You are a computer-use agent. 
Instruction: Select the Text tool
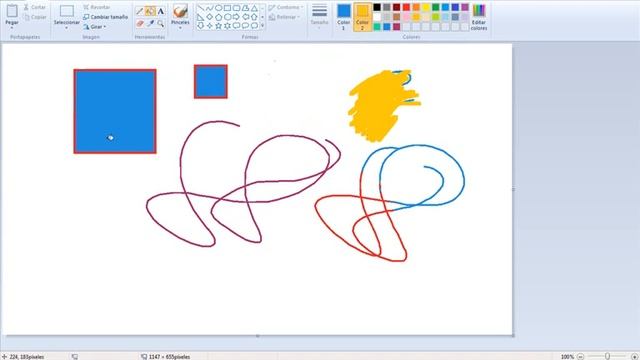pyautogui.click(x=161, y=11)
